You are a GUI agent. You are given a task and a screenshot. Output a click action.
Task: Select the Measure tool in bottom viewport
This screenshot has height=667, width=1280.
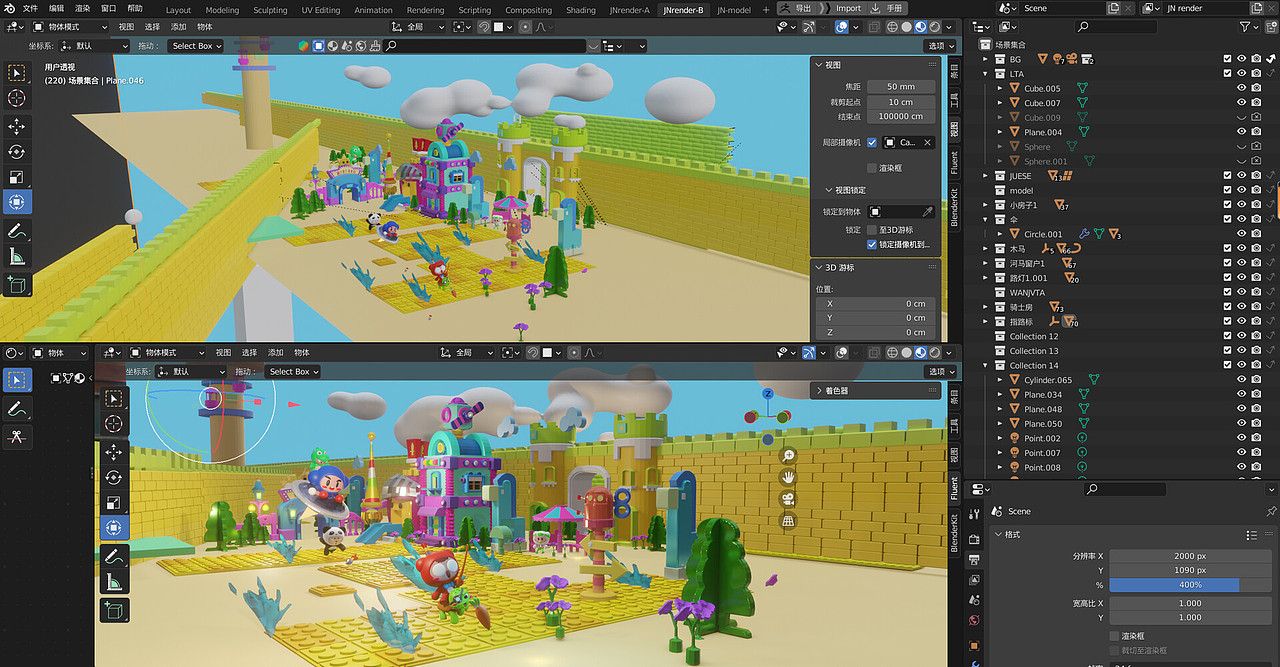click(x=114, y=583)
